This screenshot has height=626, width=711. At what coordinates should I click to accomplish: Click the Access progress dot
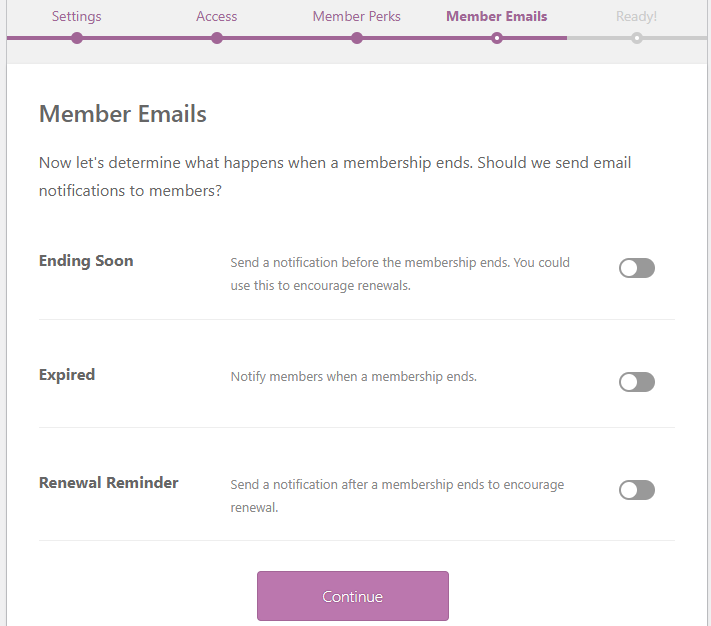(x=217, y=38)
